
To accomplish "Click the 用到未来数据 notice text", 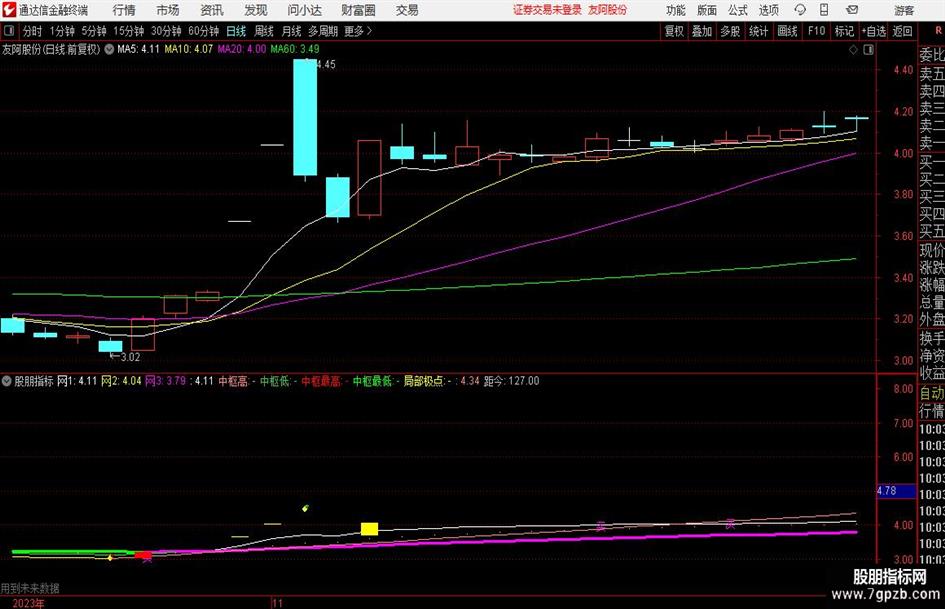I will [30, 588].
